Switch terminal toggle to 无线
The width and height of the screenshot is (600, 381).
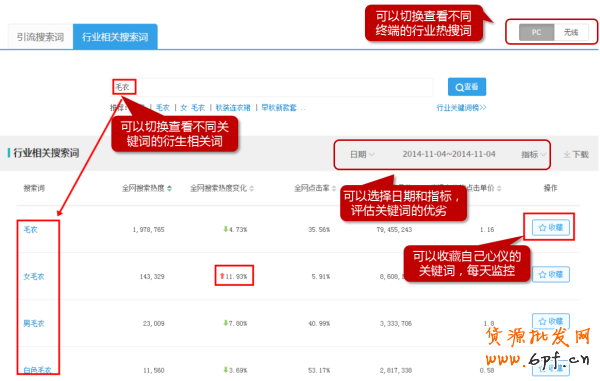(x=571, y=32)
